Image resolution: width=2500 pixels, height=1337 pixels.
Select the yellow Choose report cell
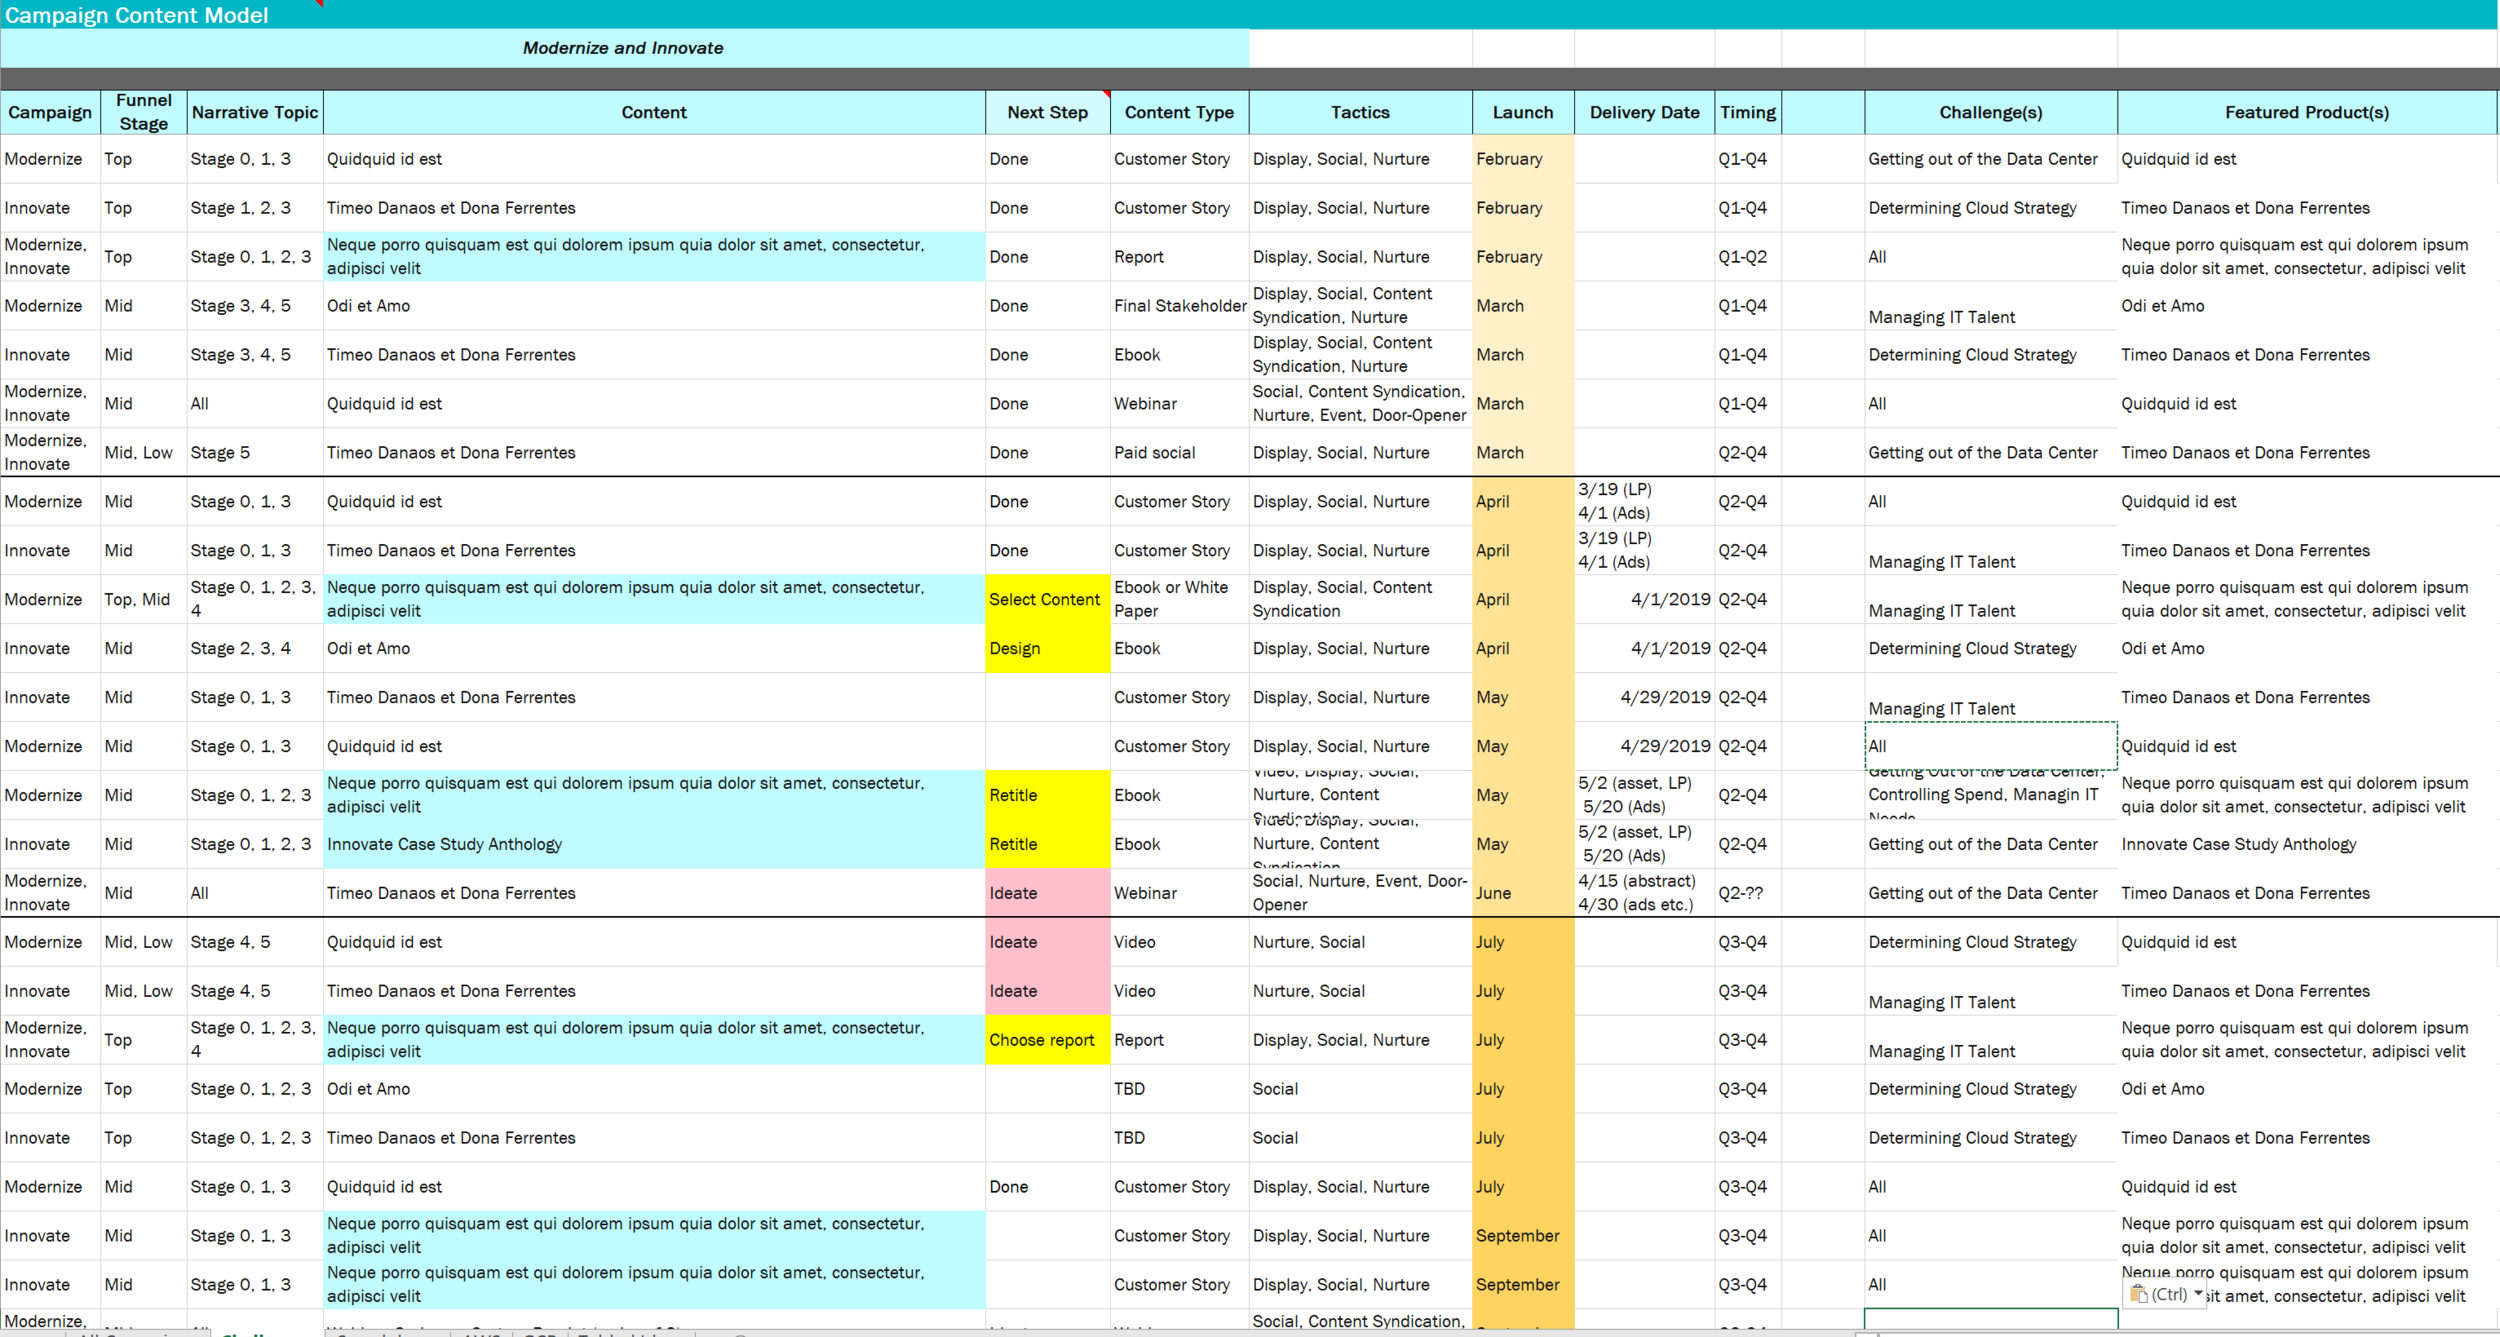[1046, 1040]
